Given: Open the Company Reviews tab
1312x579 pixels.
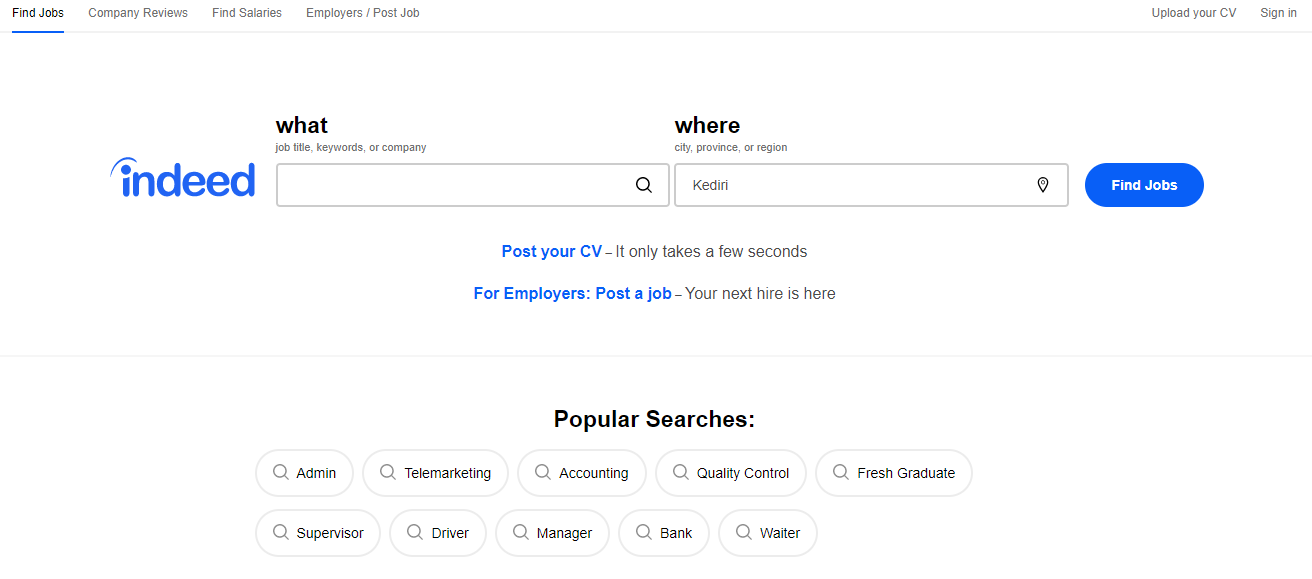Looking at the screenshot, I should point(138,13).
